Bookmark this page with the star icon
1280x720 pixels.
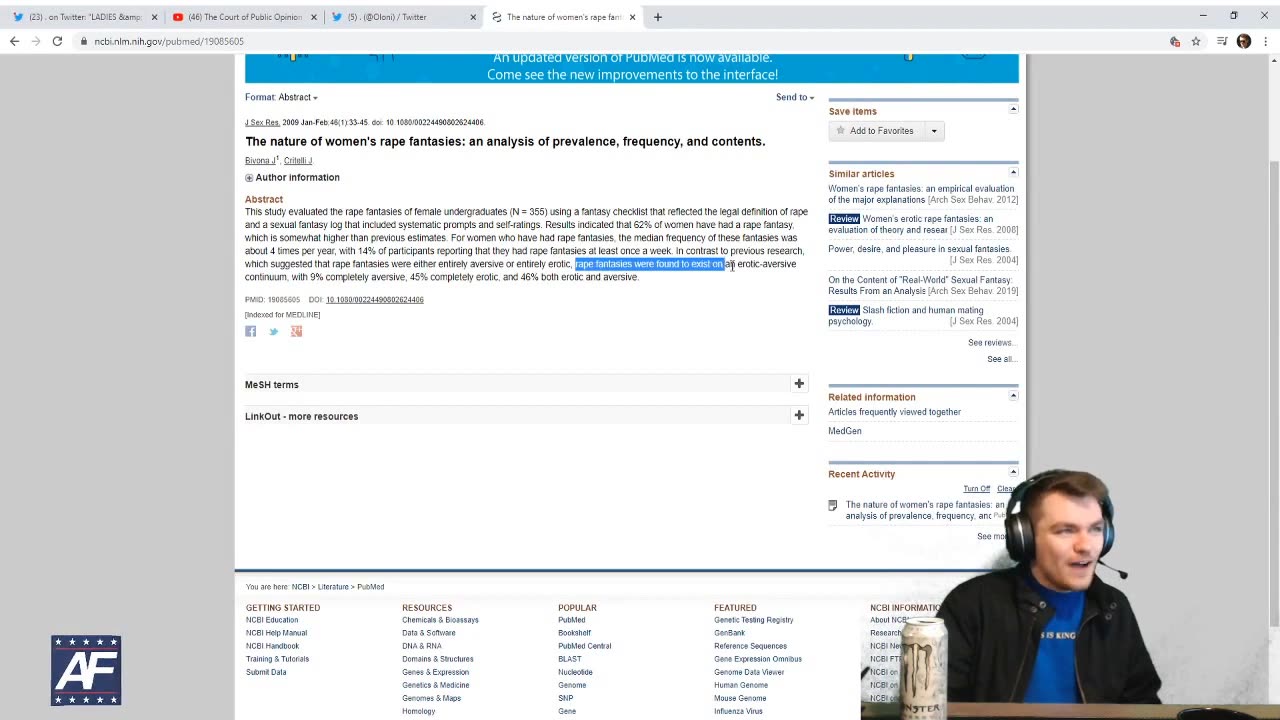coord(1196,41)
